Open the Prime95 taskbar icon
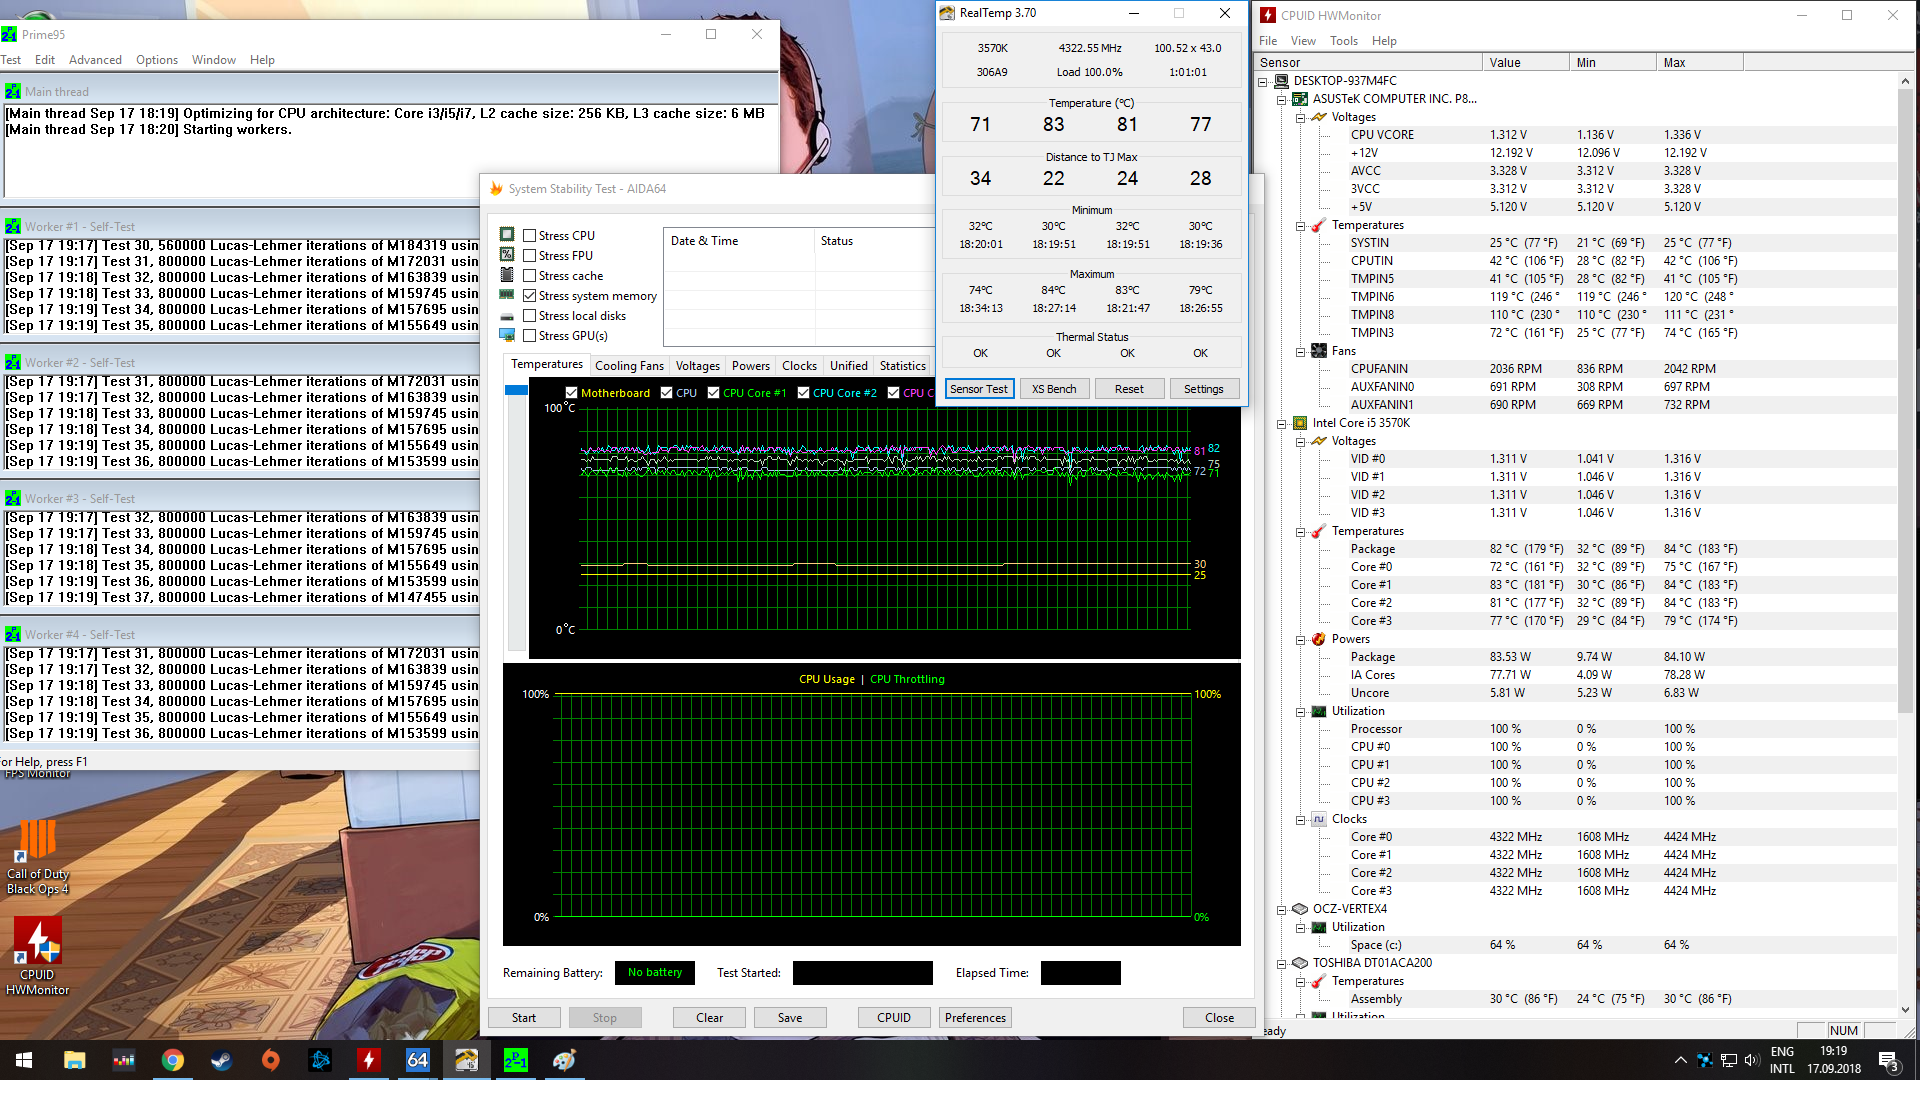This screenshot has height=1114, width=1920. point(515,1060)
